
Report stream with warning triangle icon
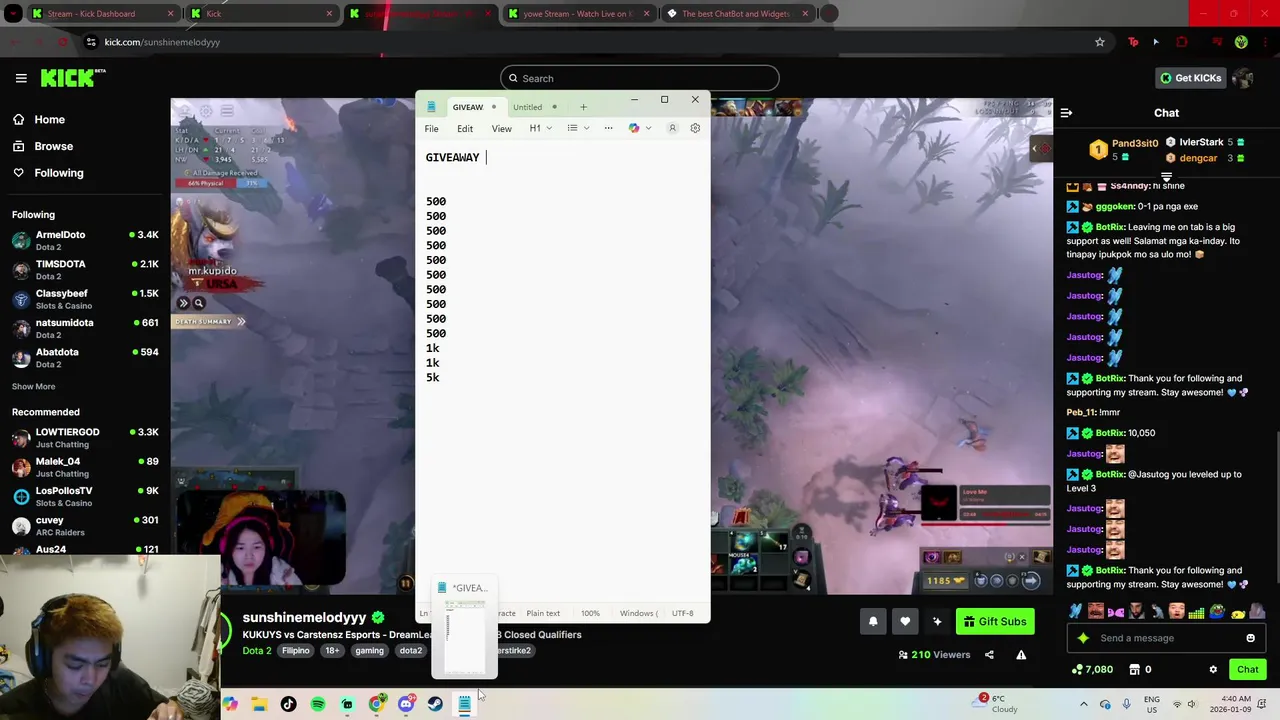coord(1021,655)
